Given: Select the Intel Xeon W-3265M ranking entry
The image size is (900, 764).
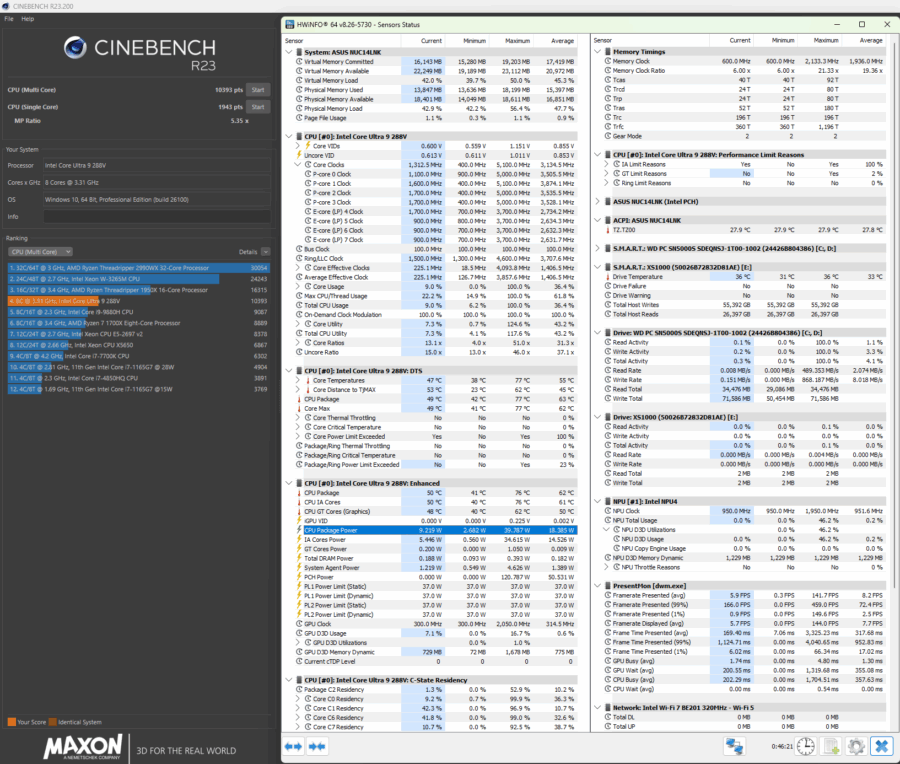Looking at the screenshot, I should pyautogui.click(x=138, y=279).
